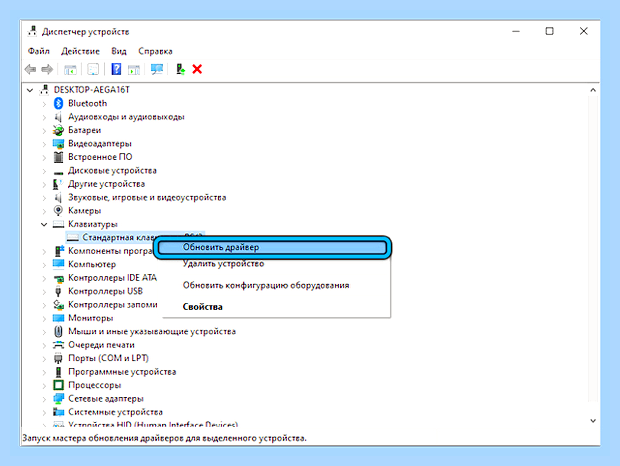Expand the Аудиовходы и аудиовыходы category

tap(44, 117)
